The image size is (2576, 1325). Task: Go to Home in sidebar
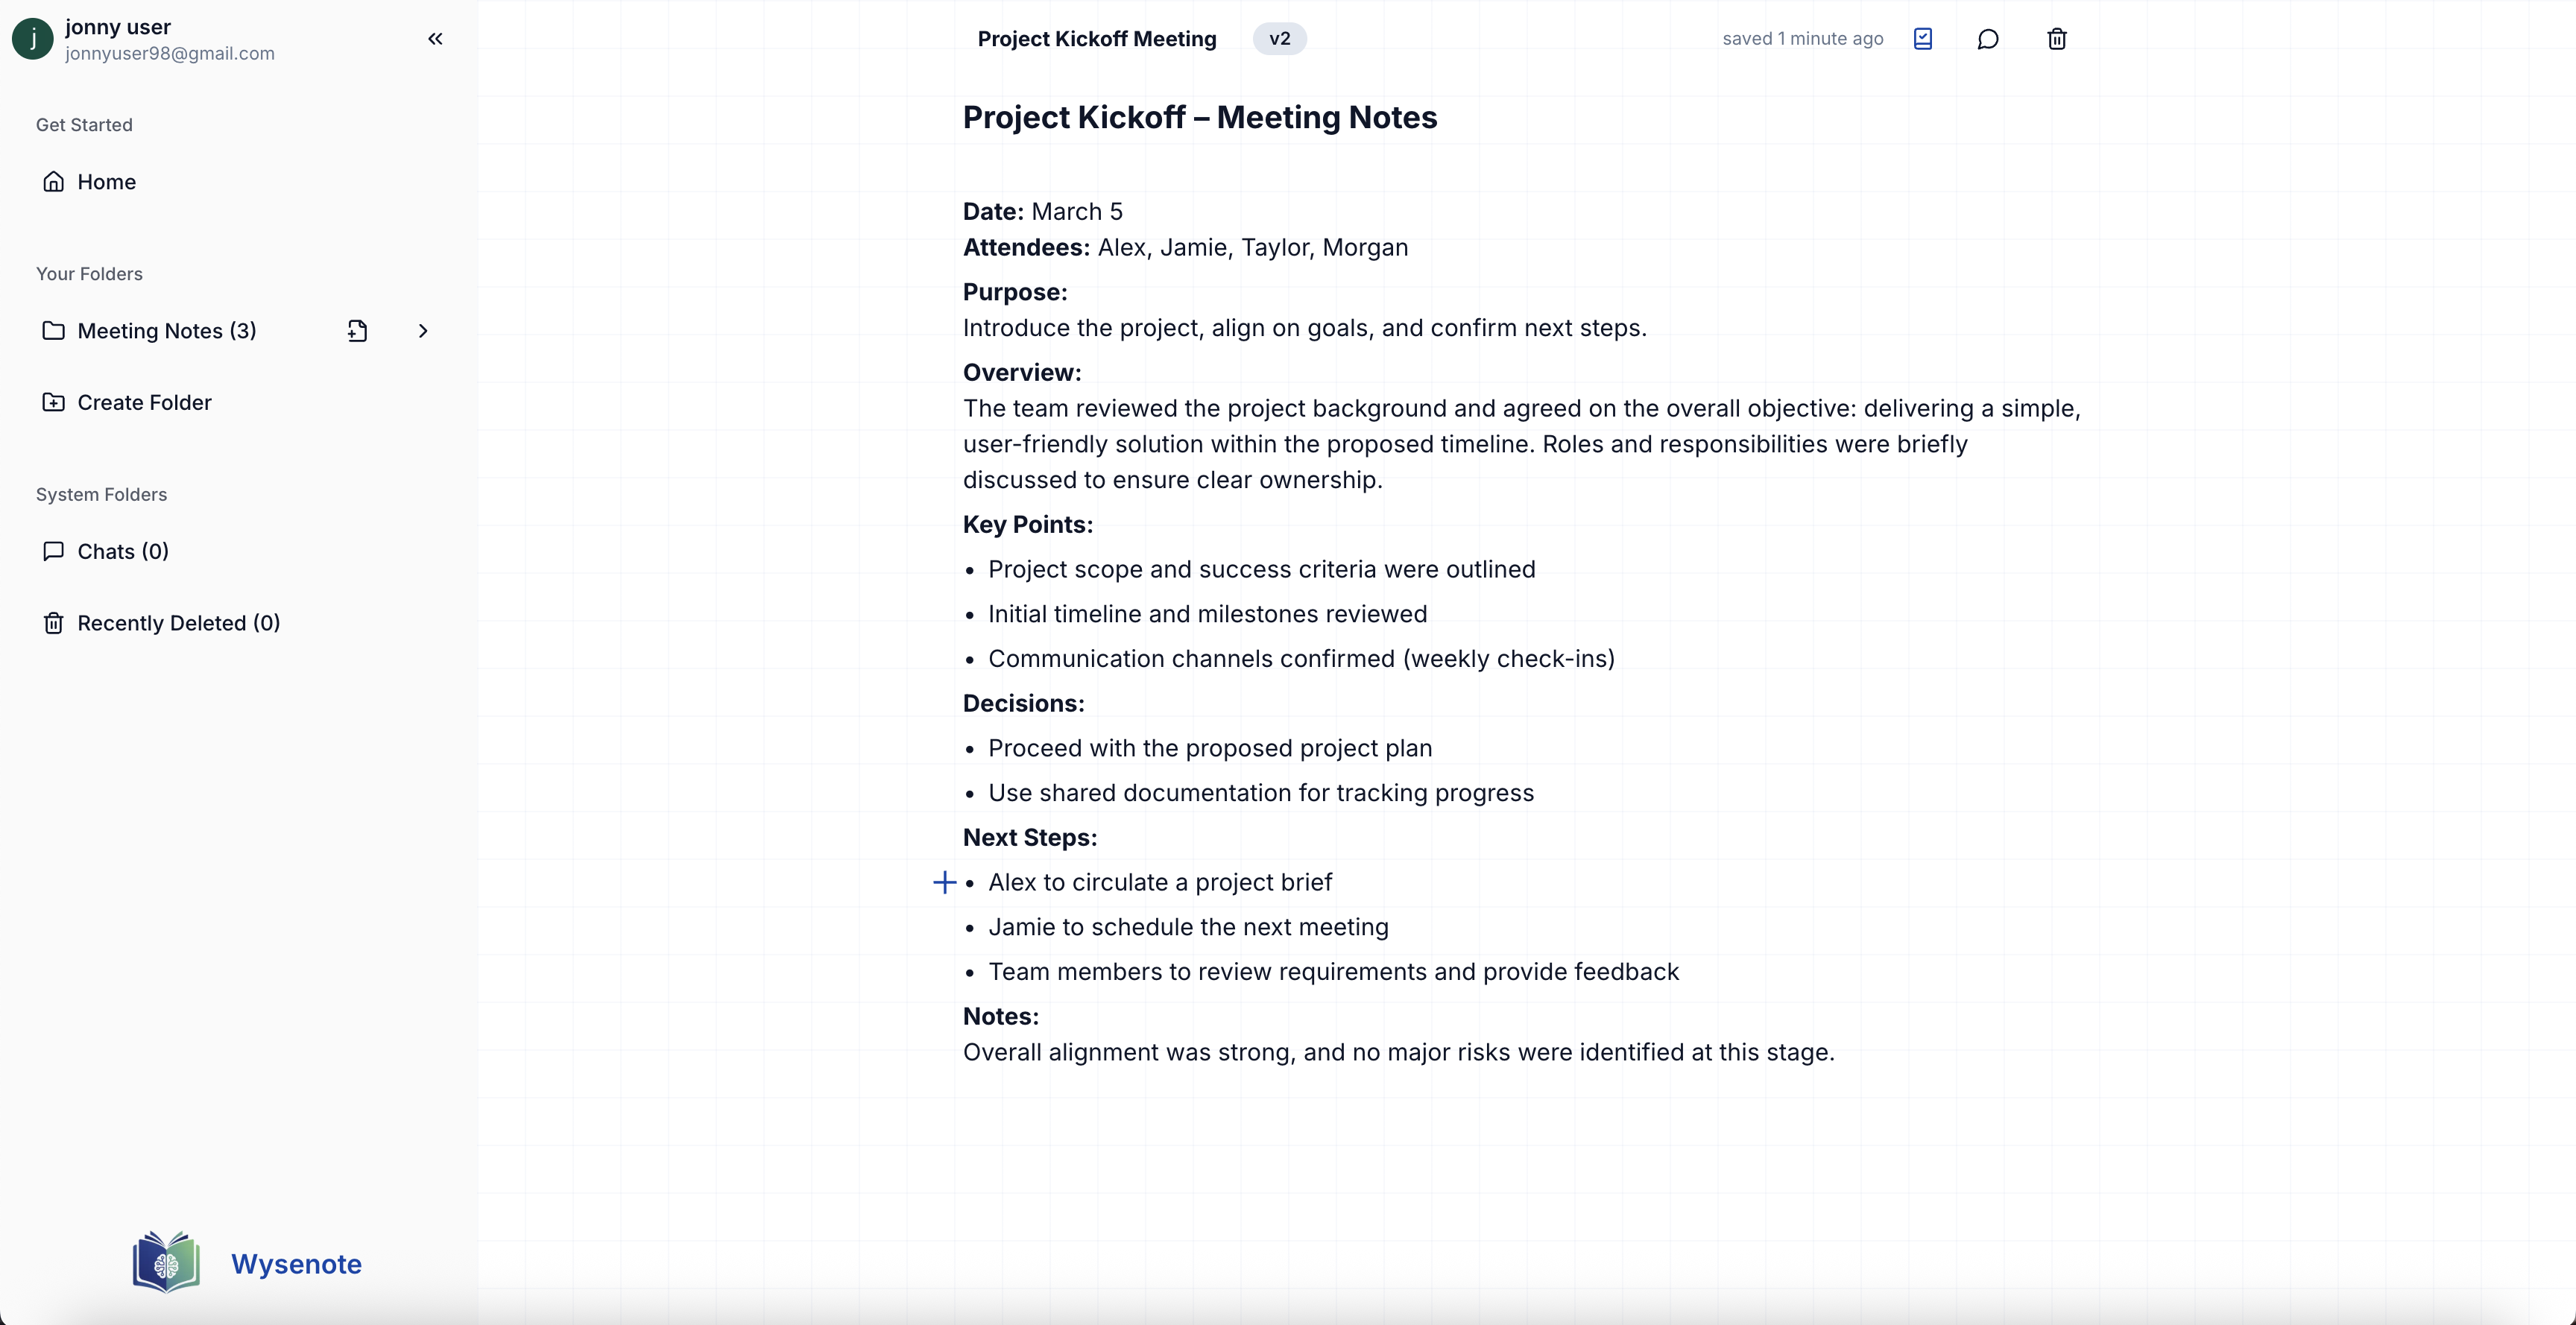pyautogui.click(x=106, y=182)
